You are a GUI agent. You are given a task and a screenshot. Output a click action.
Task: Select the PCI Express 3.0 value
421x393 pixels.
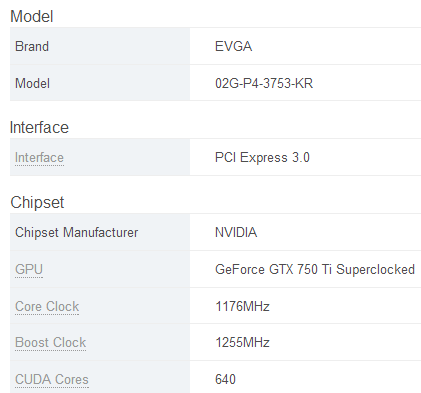point(262,157)
